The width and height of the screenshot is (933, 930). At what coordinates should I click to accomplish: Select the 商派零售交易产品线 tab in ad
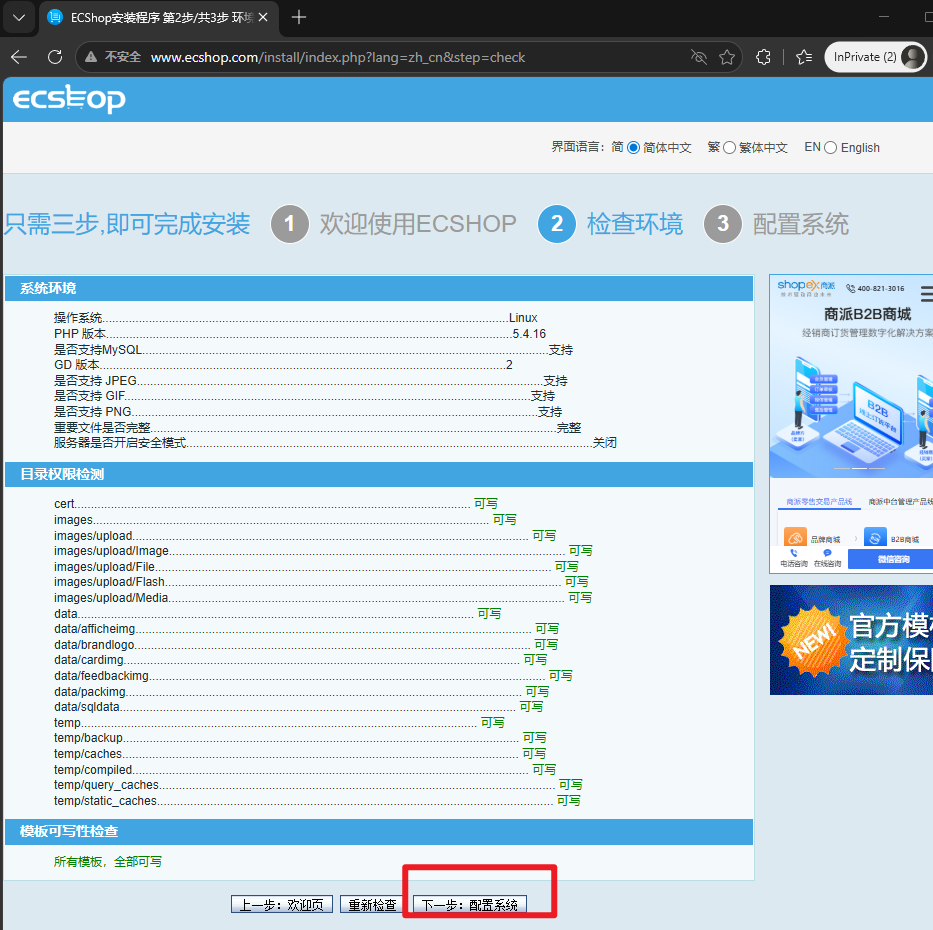click(819, 502)
